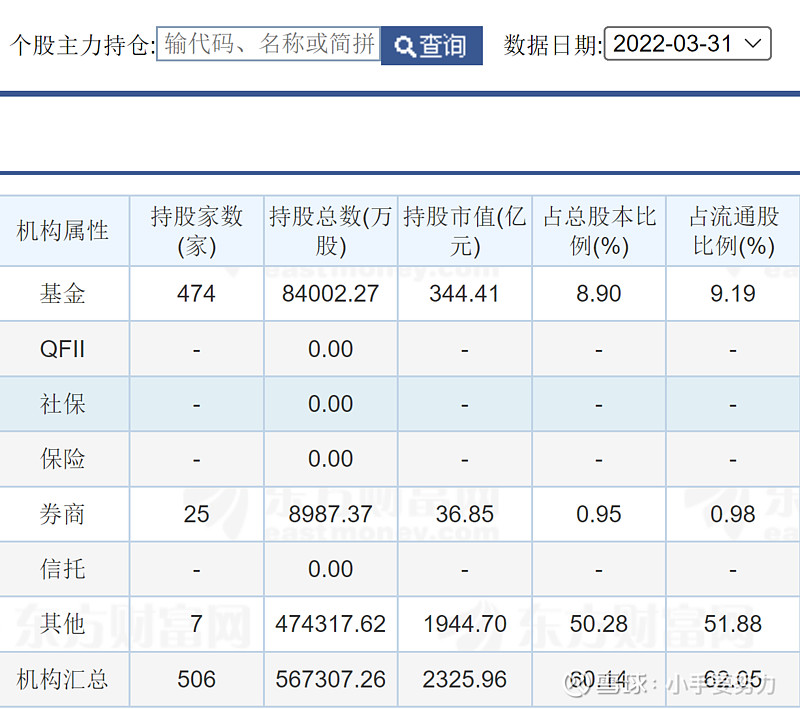Screen dimensions: 800x709
Task: Select the QFII row label
Action: (63, 349)
